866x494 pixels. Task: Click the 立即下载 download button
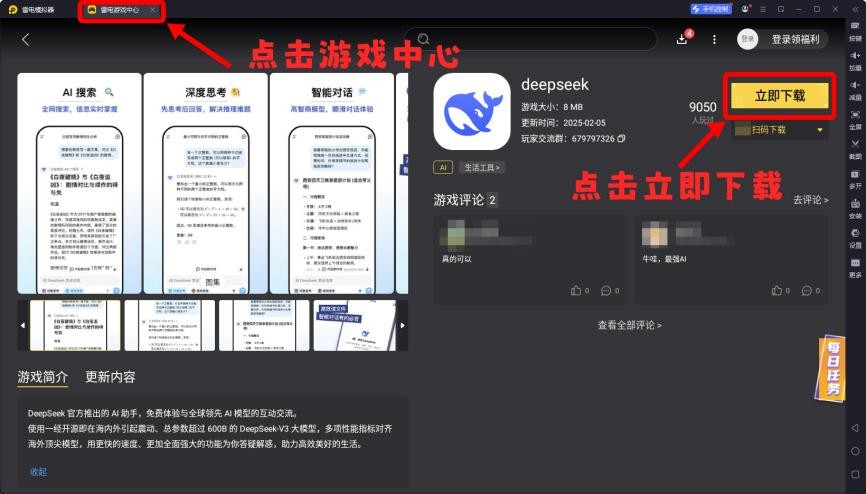[x=780, y=96]
